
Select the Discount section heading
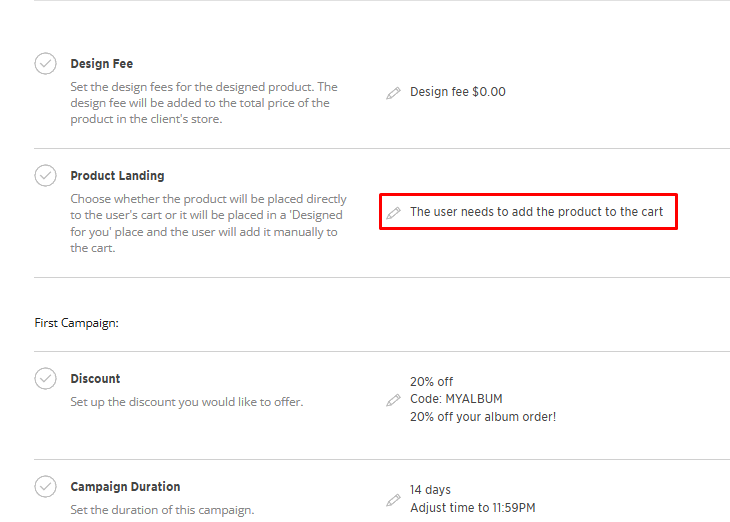95,379
